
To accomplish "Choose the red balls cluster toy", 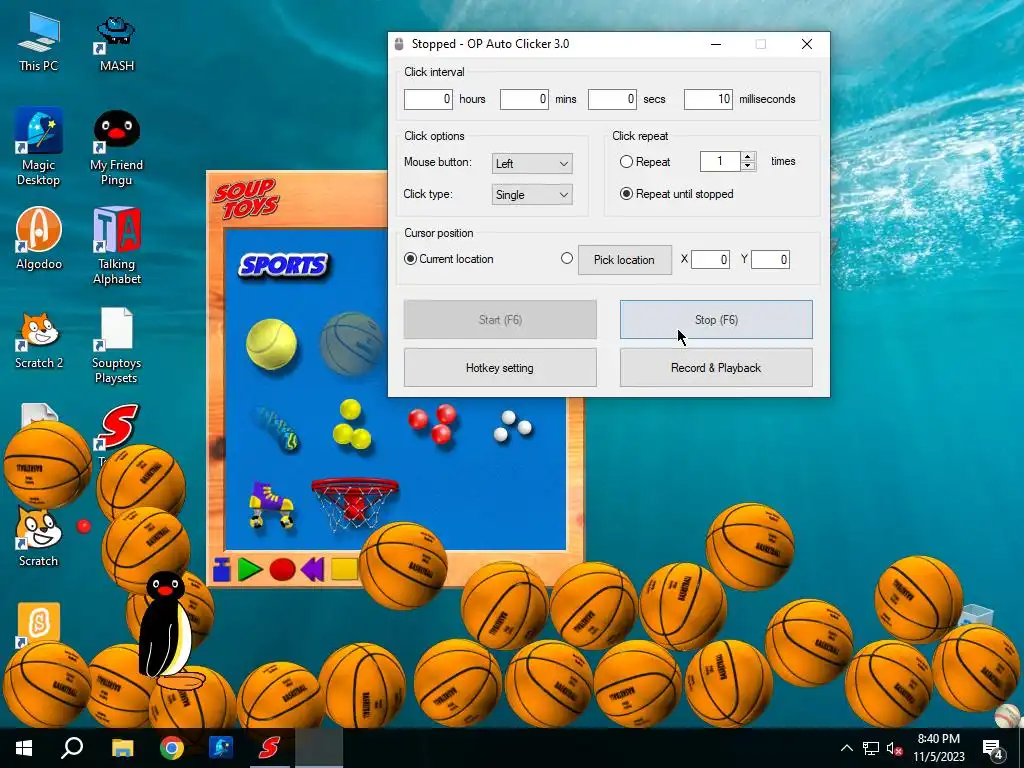I will coord(432,423).
